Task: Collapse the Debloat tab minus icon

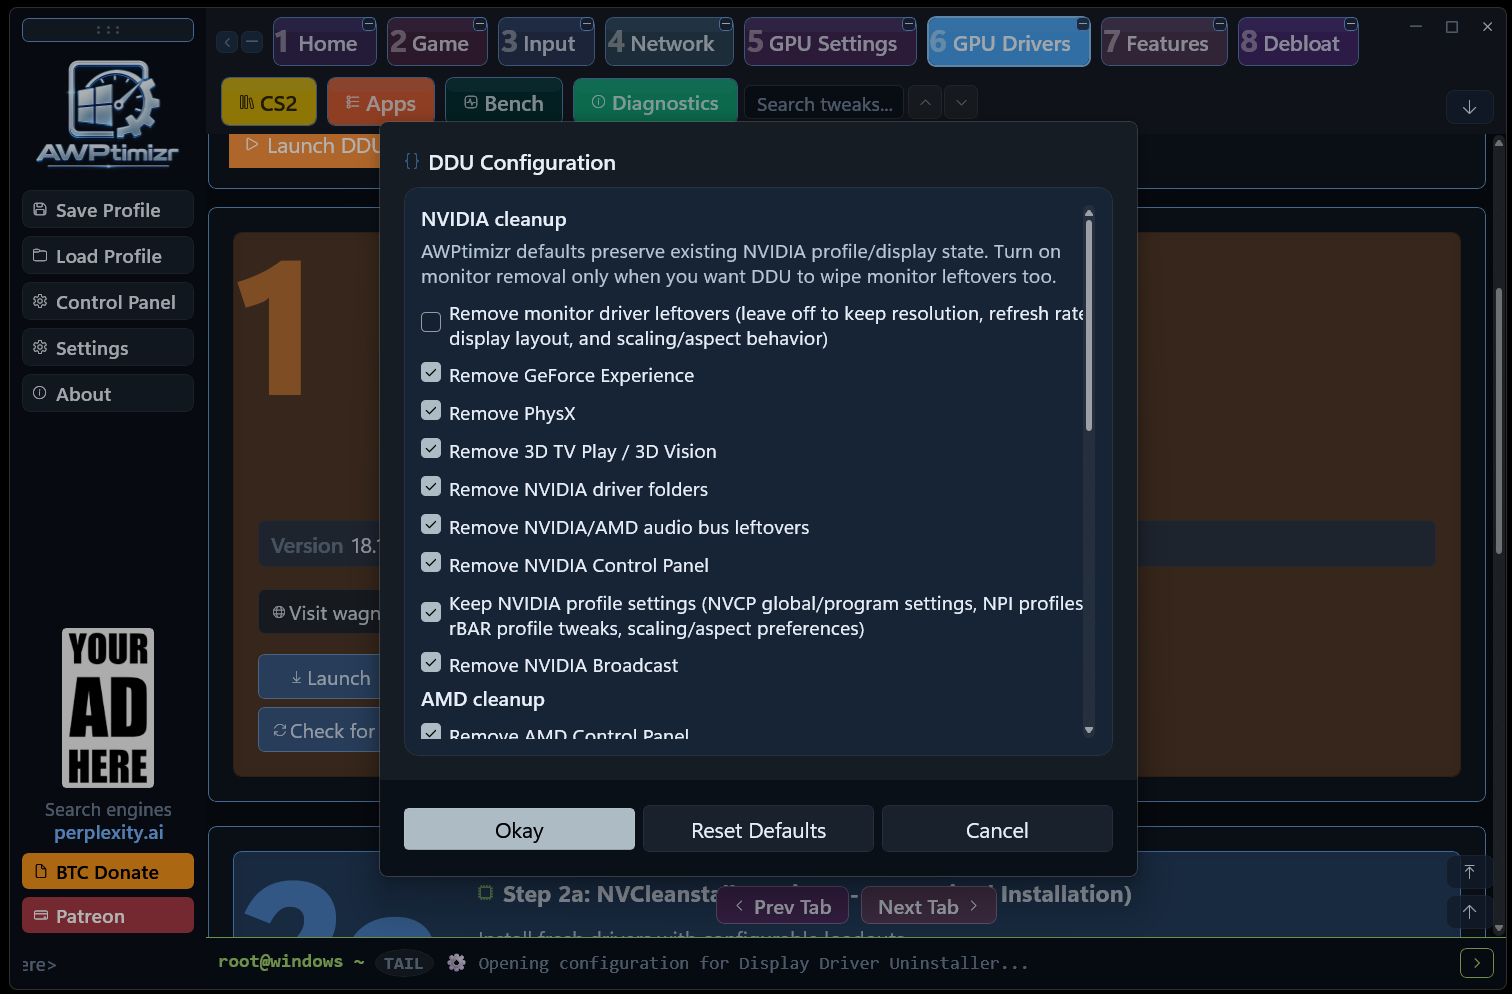Action: point(1351,24)
